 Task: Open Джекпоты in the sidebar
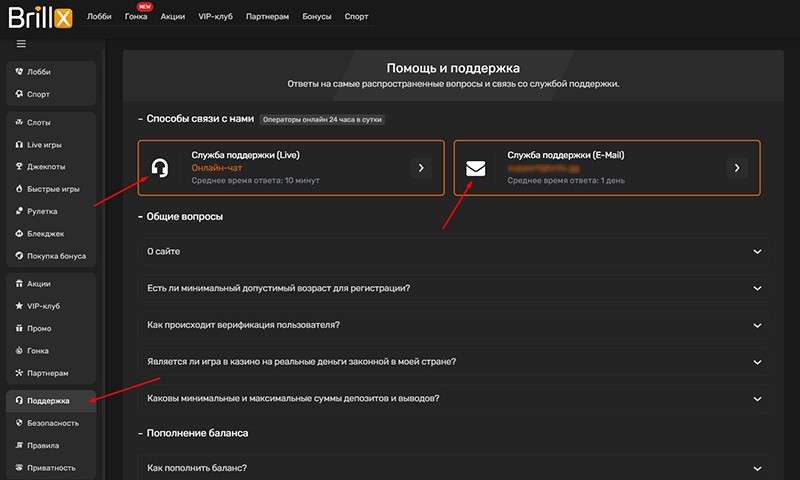(46, 166)
